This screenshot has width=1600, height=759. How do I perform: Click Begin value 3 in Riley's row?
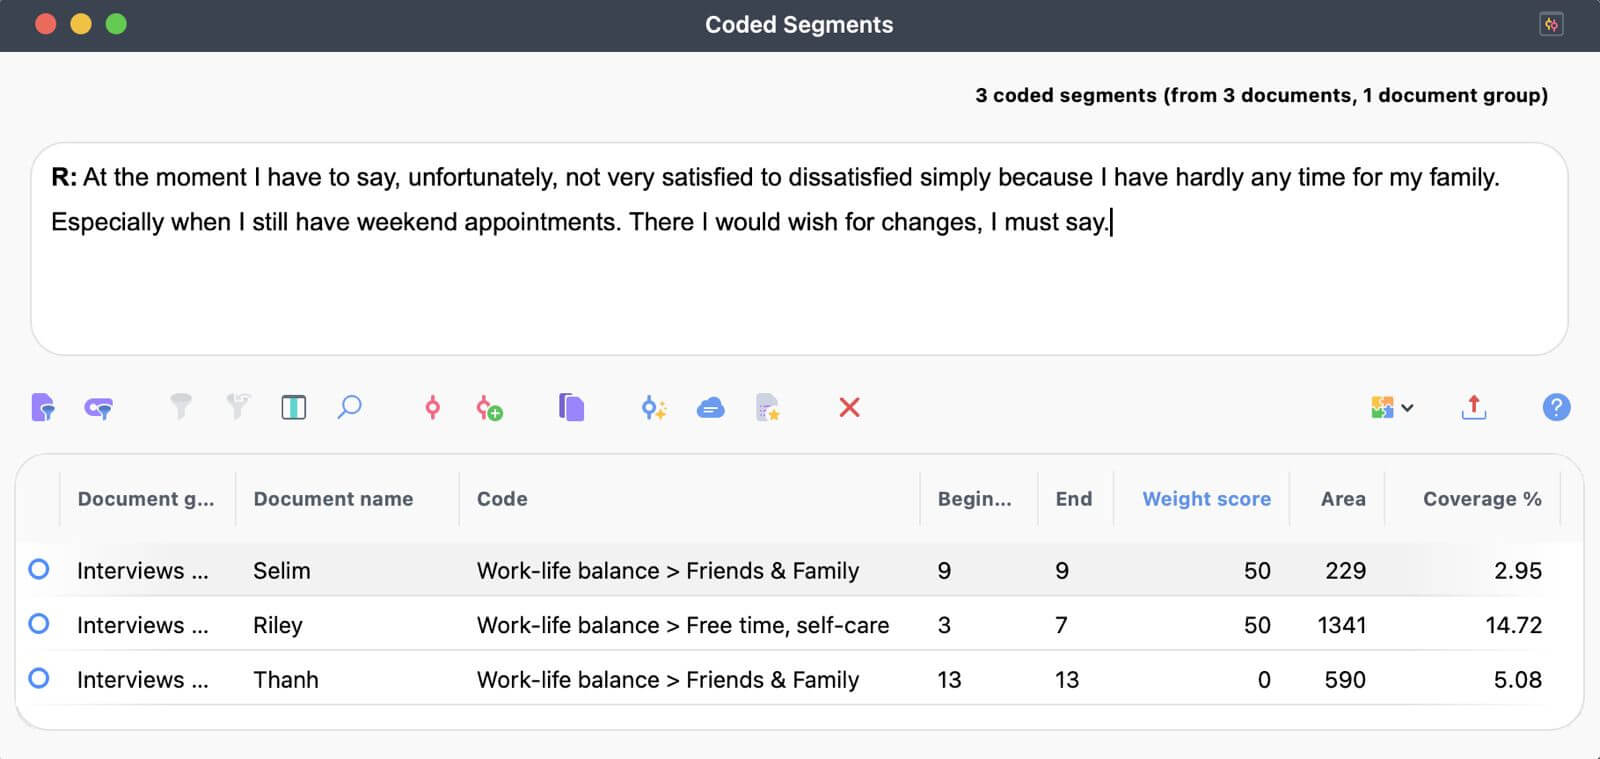click(x=944, y=625)
